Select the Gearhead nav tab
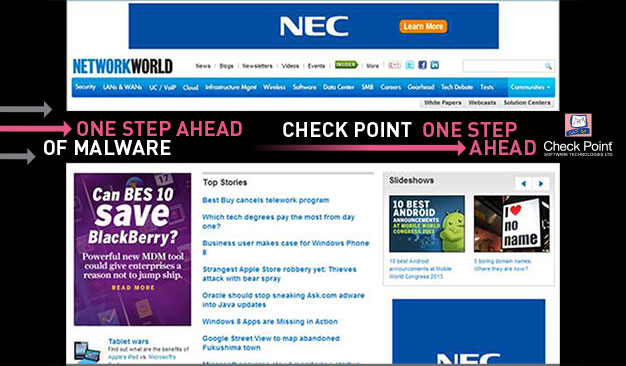 (421, 87)
